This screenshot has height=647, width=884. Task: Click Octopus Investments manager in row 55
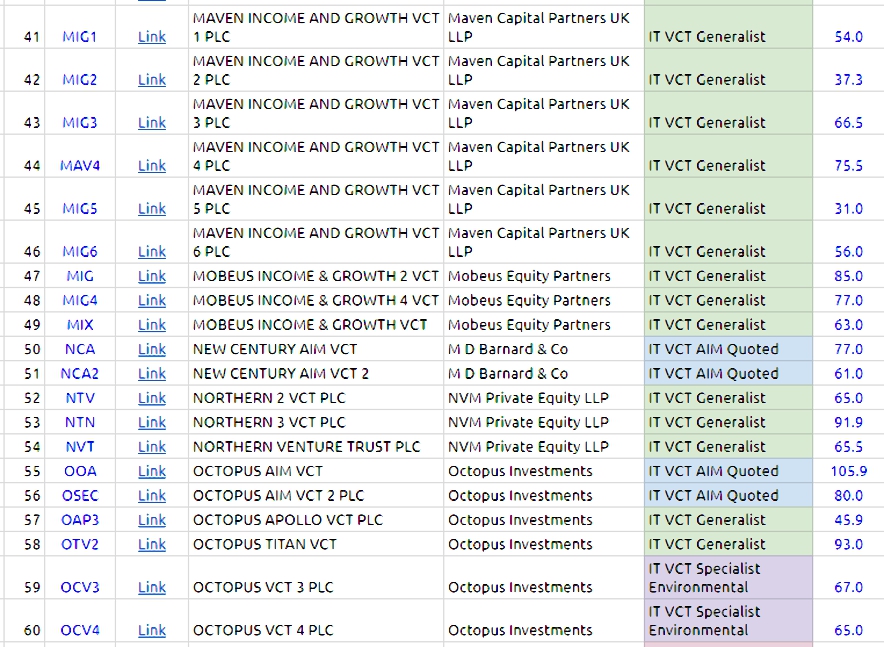pyautogui.click(x=544, y=471)
